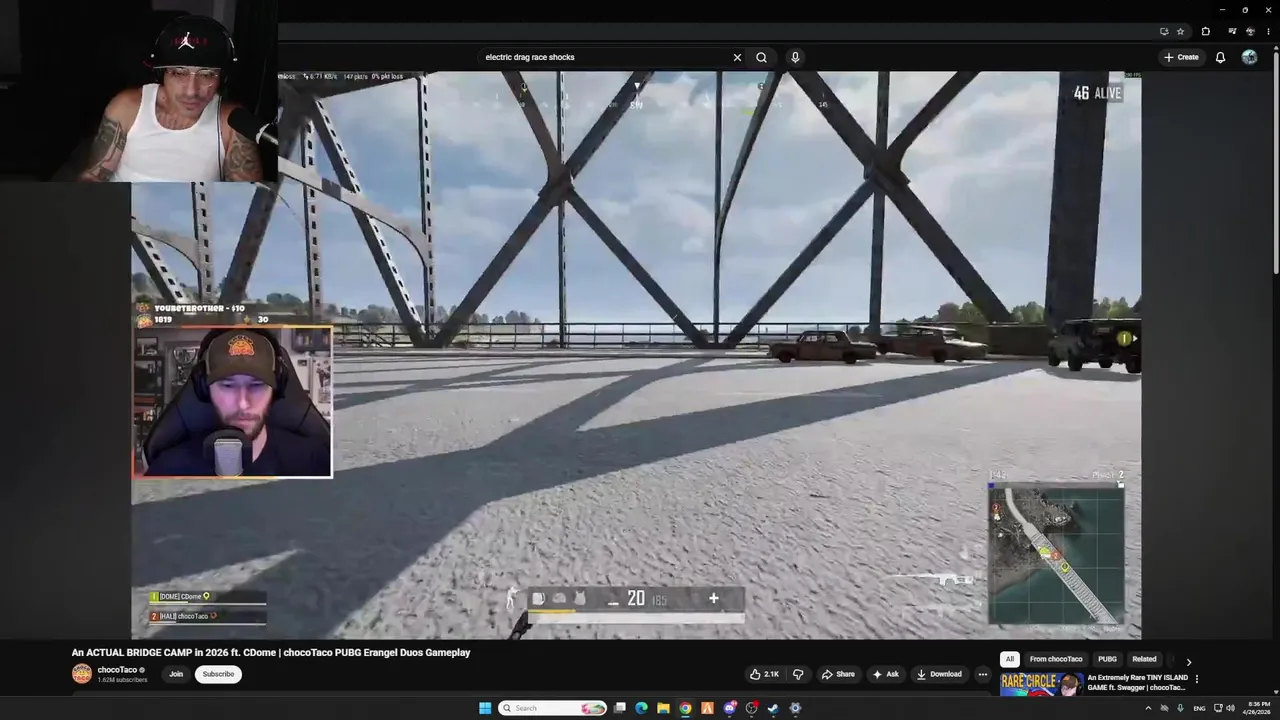Share this video
The width and height of the screenshot is (1280, 720).
click(838, 674)
